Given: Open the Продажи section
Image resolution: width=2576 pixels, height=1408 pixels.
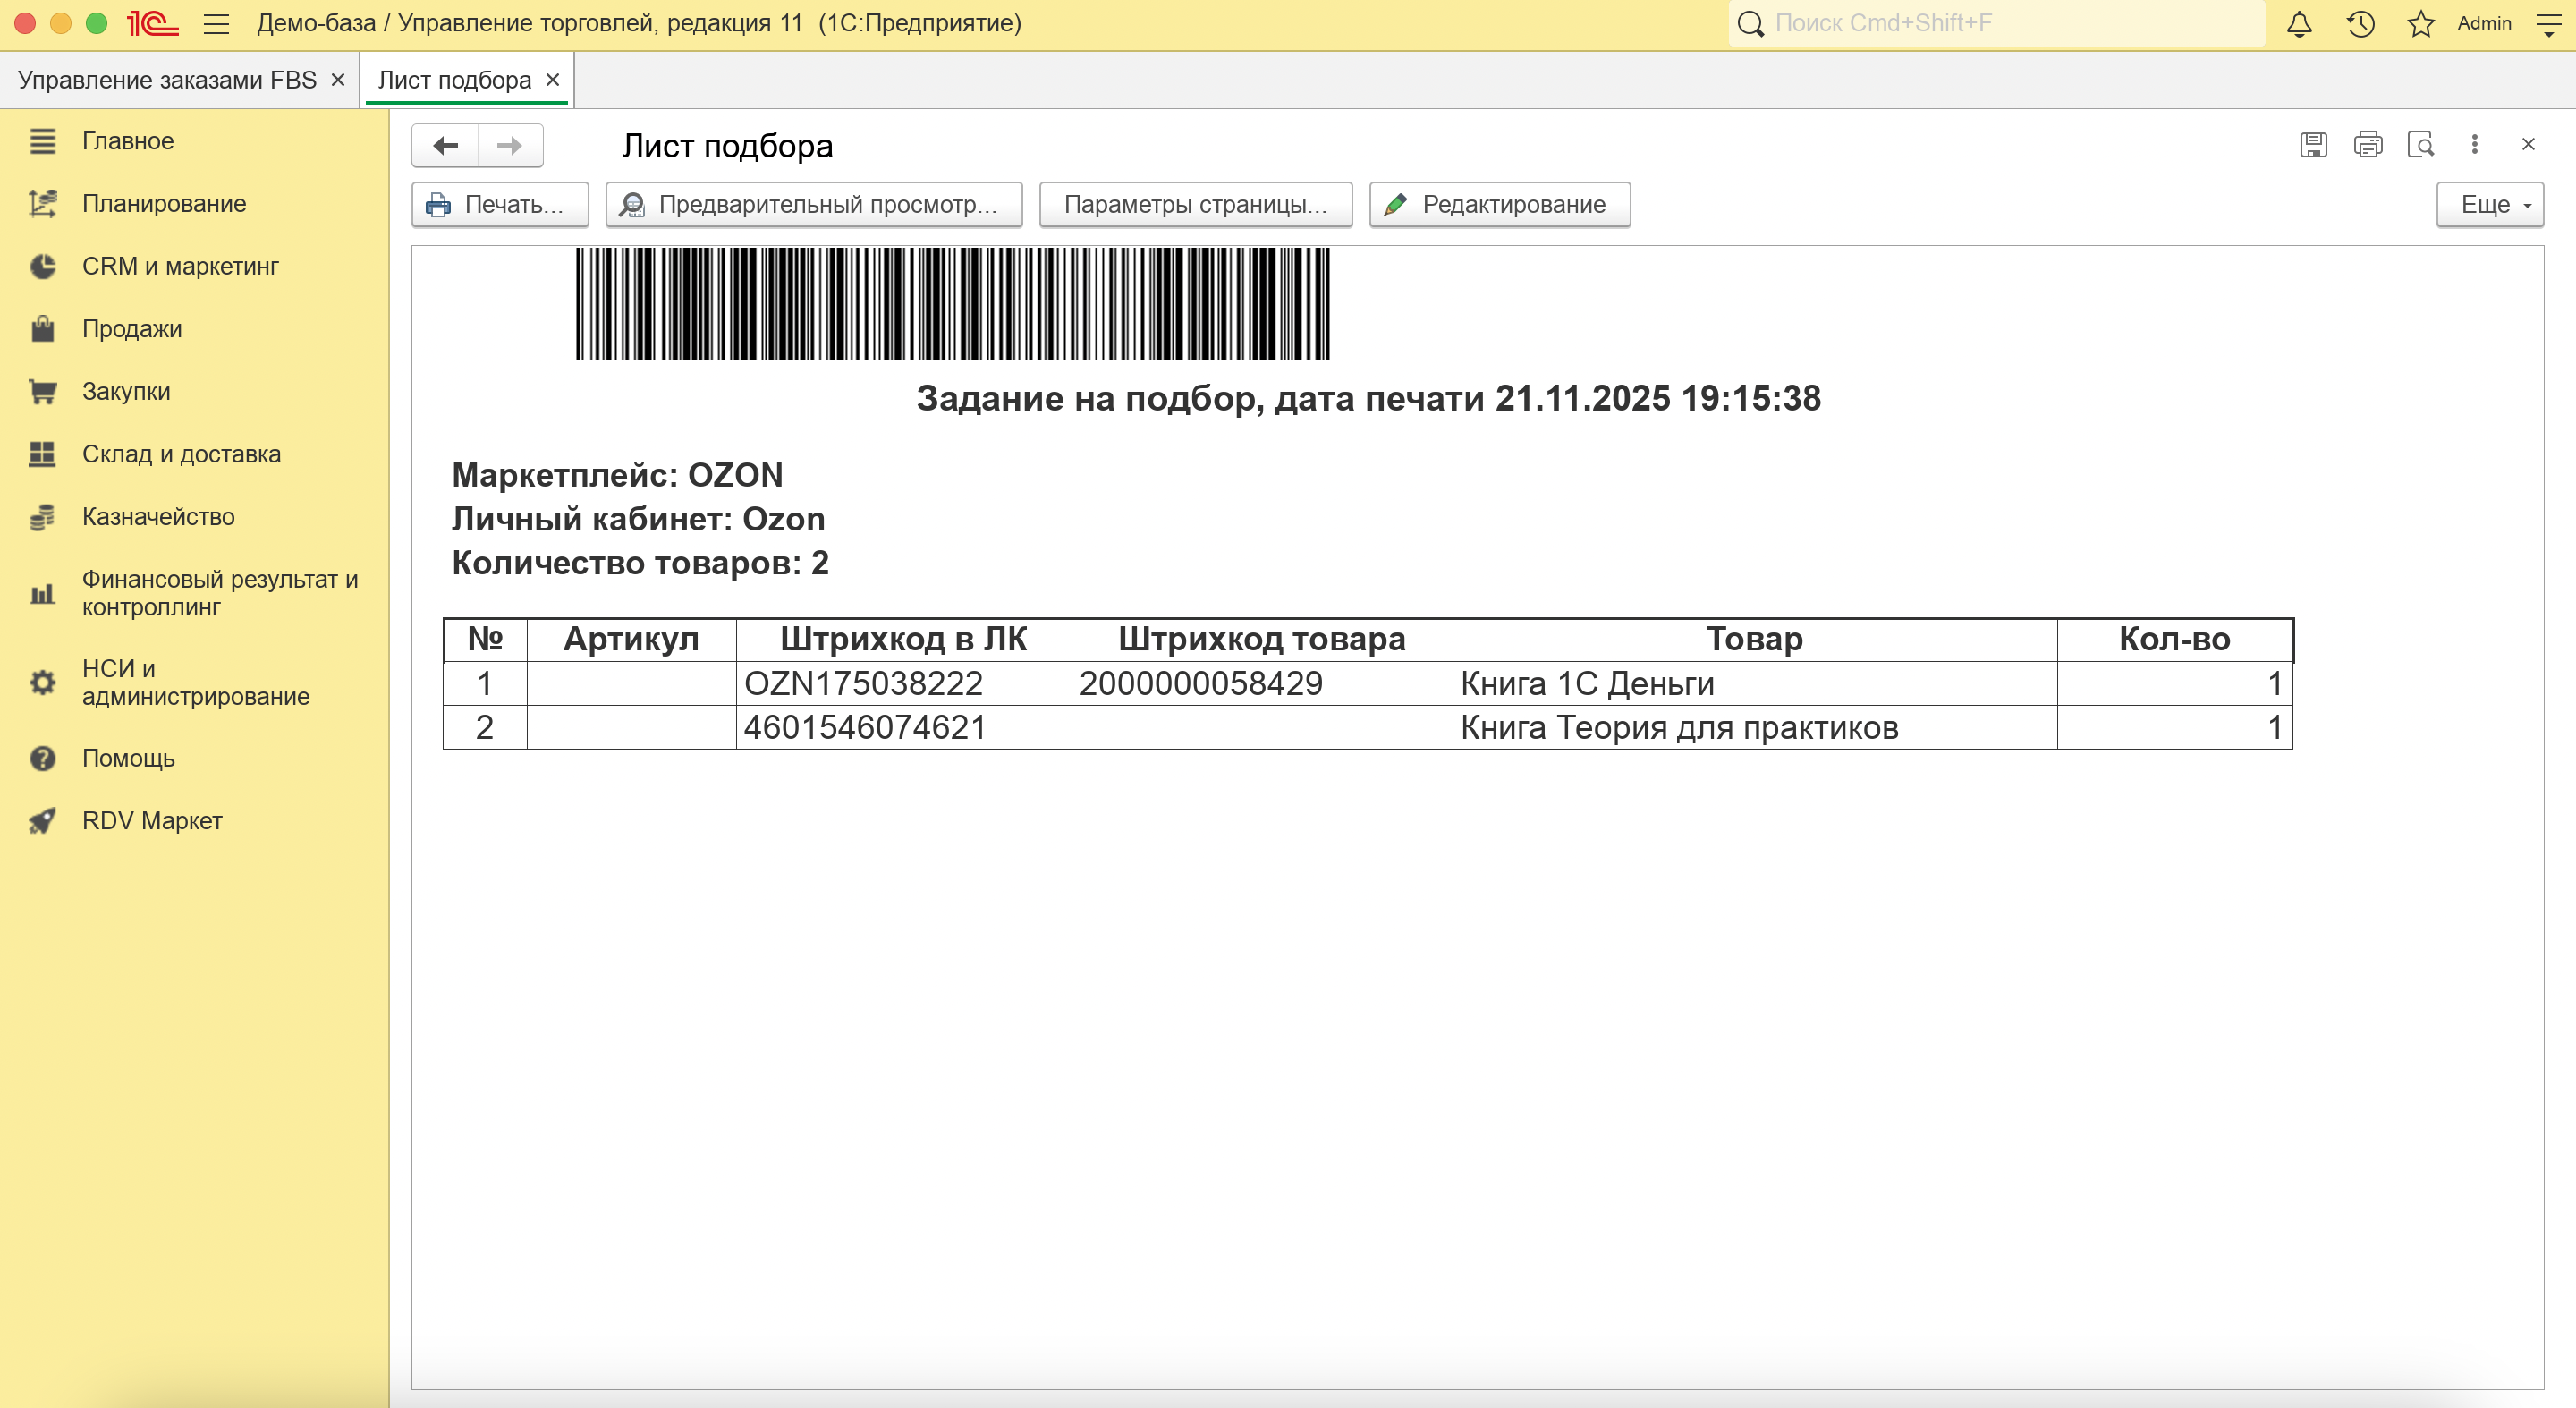Looking at the screenshot, I should [x=132, y=329].
